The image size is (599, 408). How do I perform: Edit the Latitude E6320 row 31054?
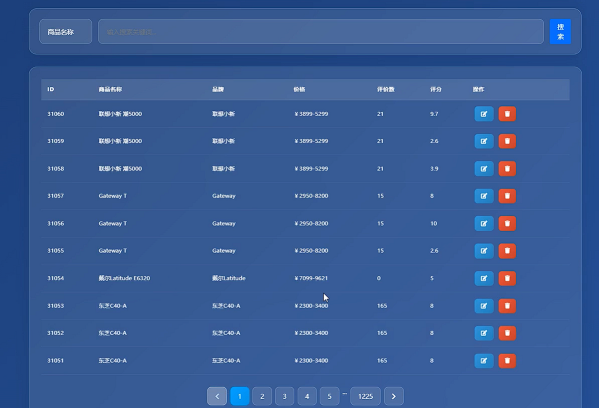[x=484, y=278]
